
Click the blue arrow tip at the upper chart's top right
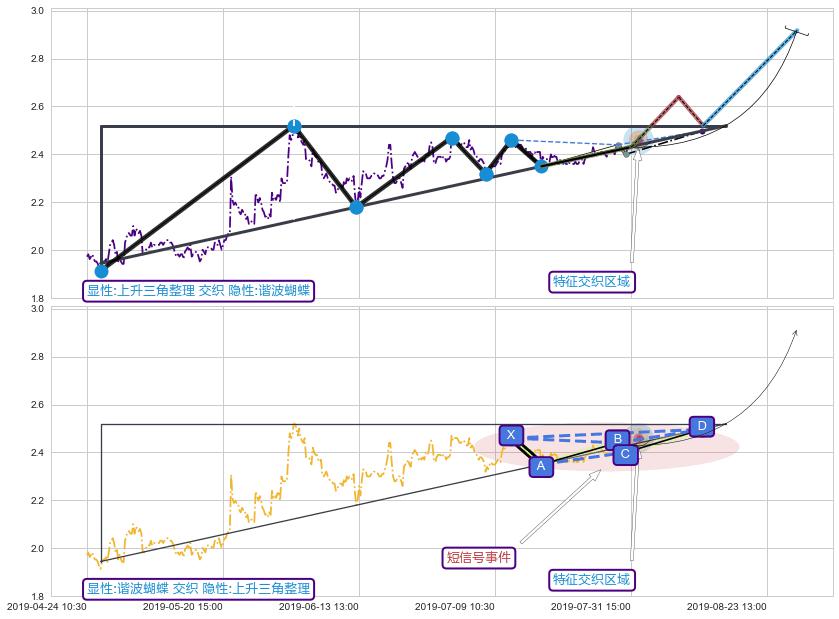pyautogui.click(x=796, y=32)
